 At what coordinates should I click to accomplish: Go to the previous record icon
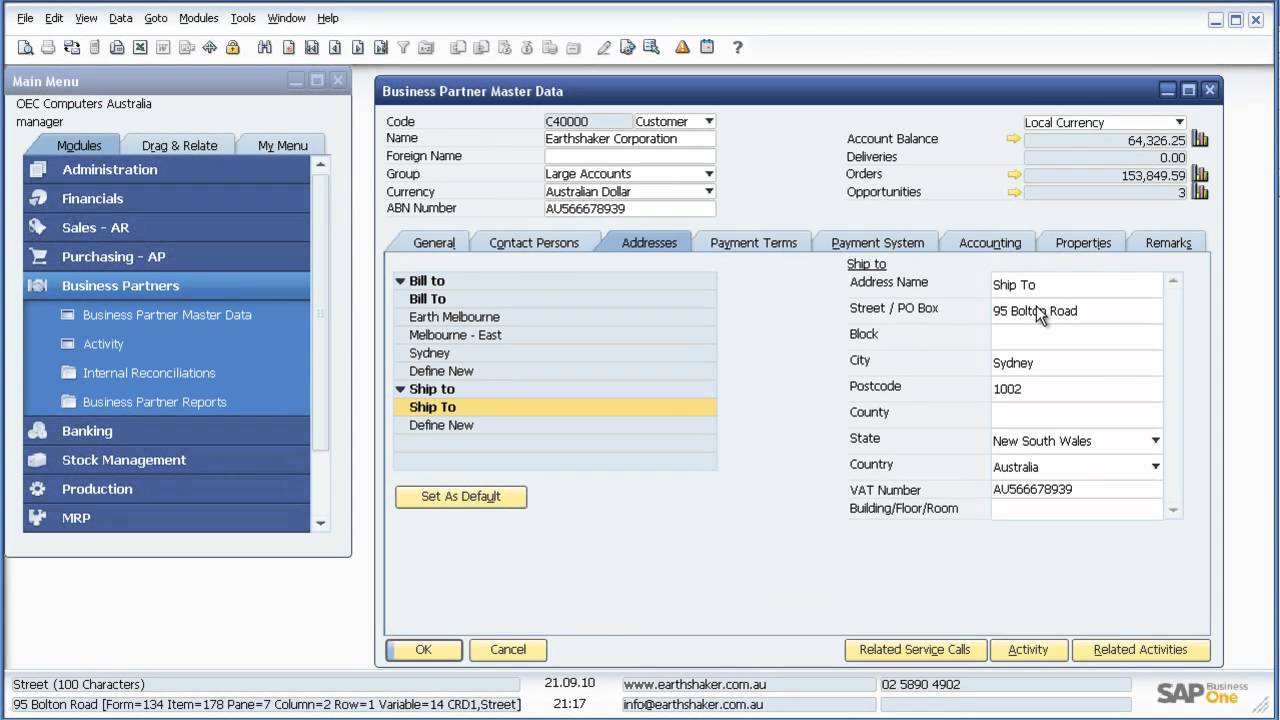click(335, 47)
